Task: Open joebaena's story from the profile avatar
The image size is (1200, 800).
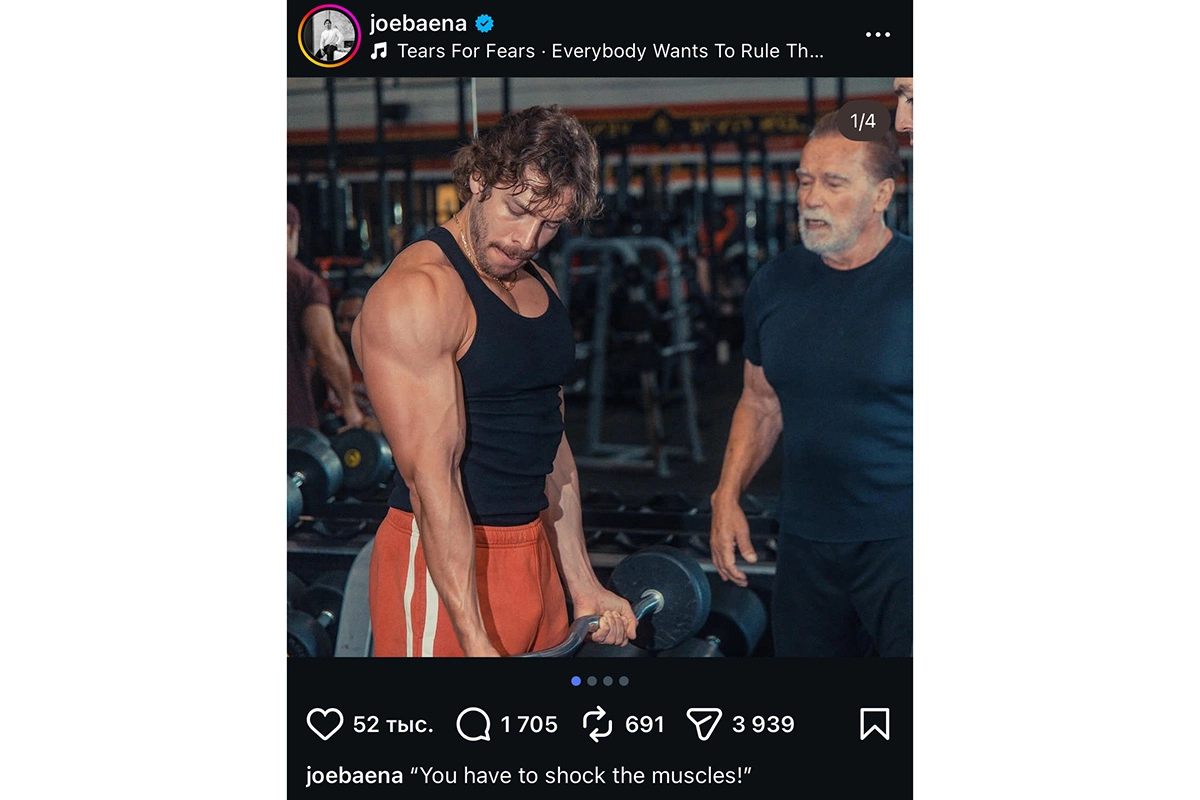Action: pos(329,36)
